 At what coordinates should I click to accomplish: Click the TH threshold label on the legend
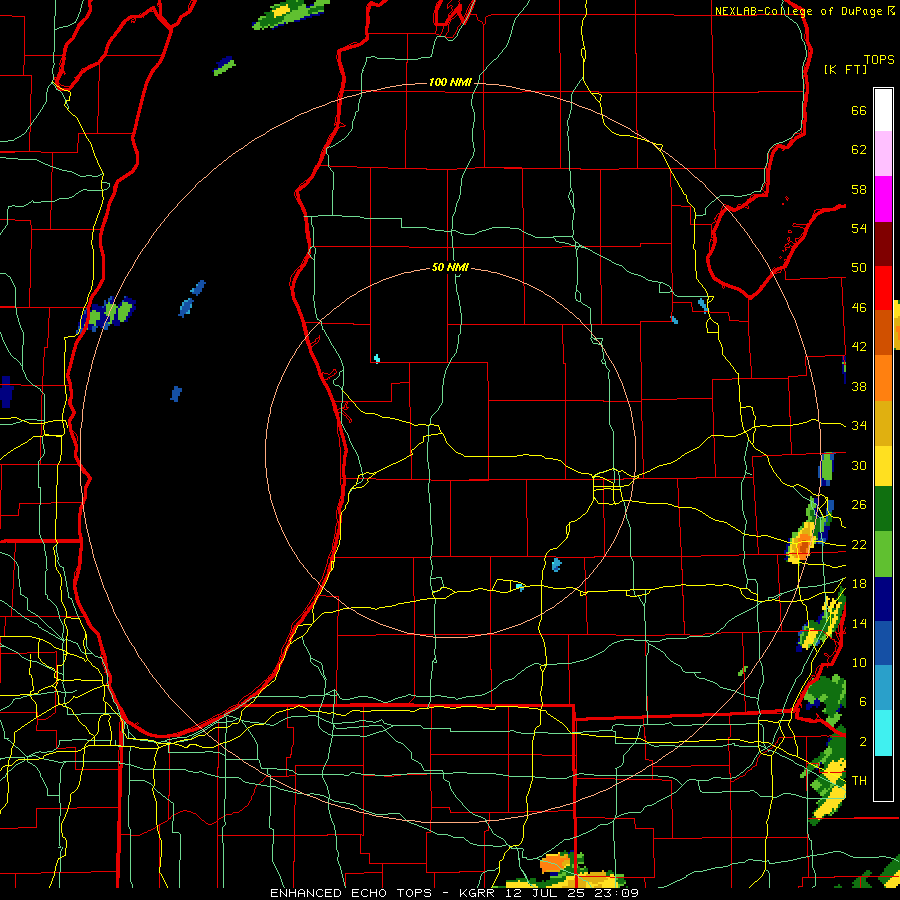859,781
